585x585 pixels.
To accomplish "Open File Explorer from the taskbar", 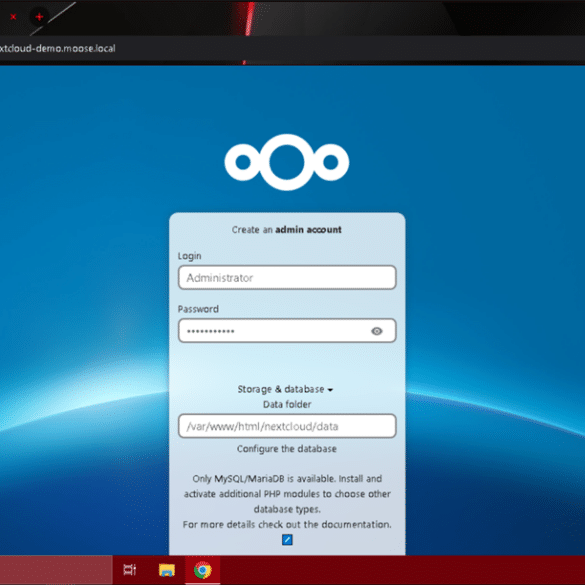I will pyautogui.click(x=166, y=570).
